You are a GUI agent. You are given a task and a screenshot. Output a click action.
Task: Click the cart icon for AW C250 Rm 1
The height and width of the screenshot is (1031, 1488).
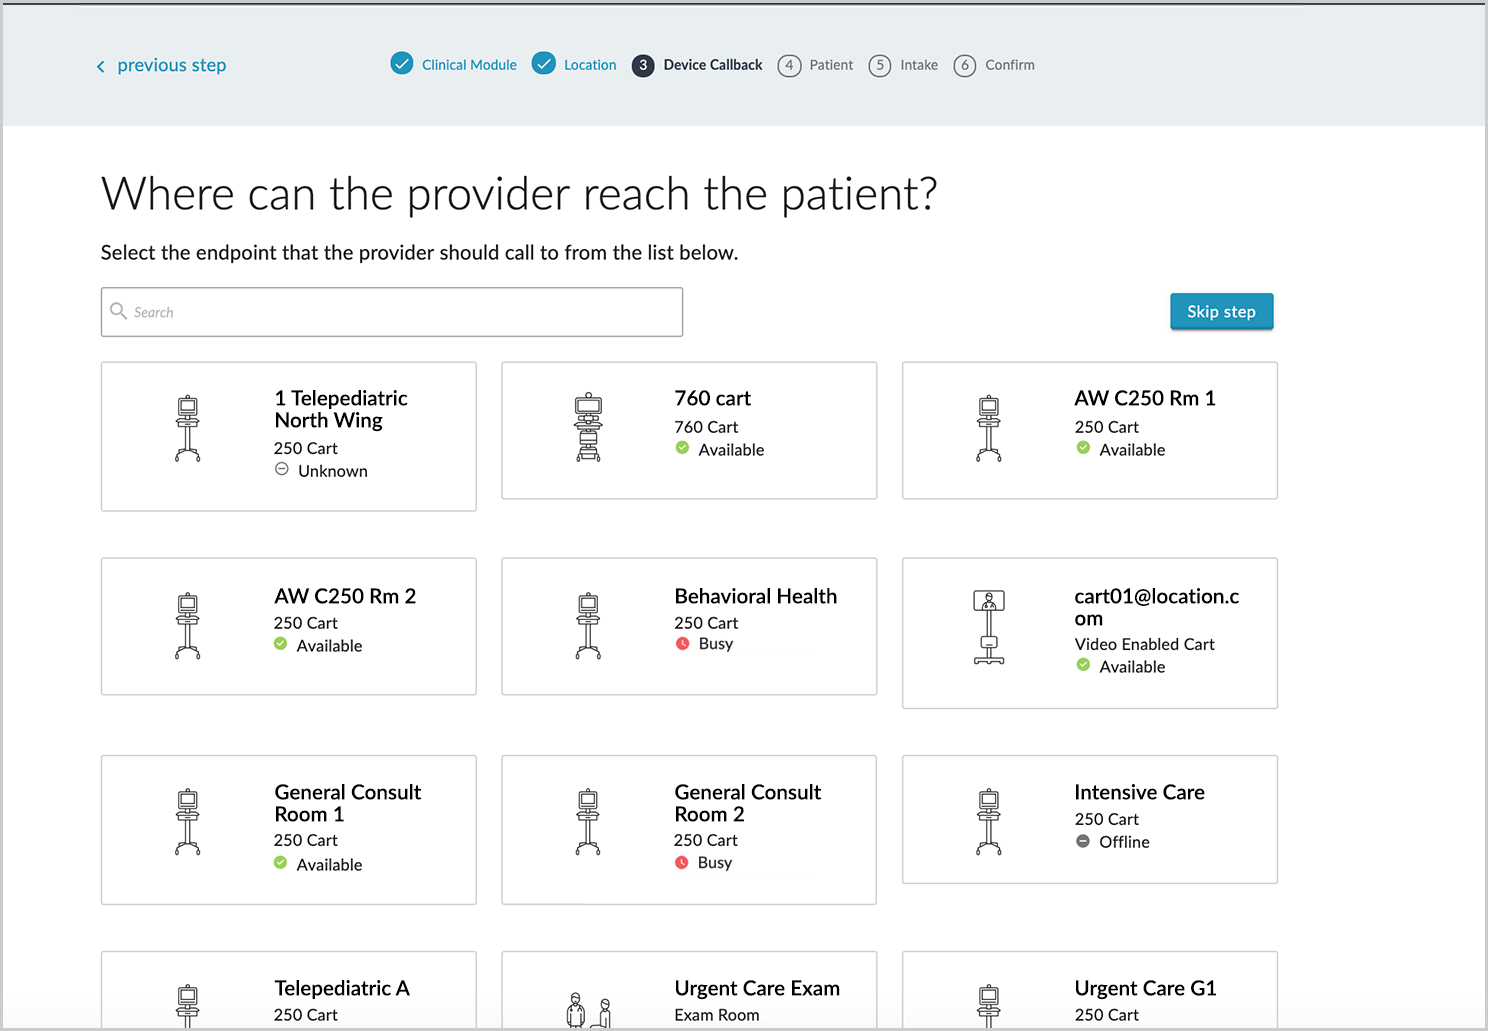pyautogui.click(x=989, y=429)
